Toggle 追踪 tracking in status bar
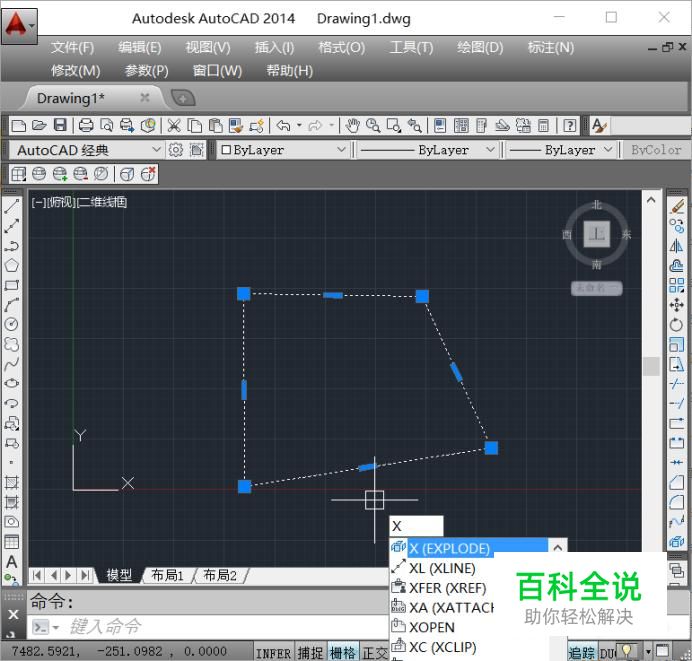The image size is (692, 661). 582,653
